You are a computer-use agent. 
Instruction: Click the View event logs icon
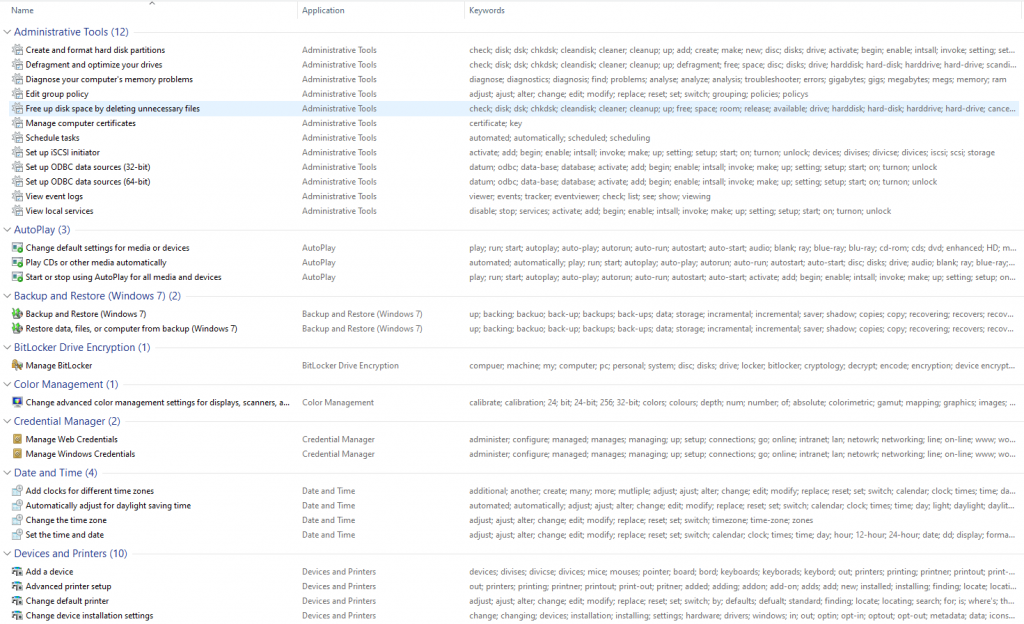[18, 196]
